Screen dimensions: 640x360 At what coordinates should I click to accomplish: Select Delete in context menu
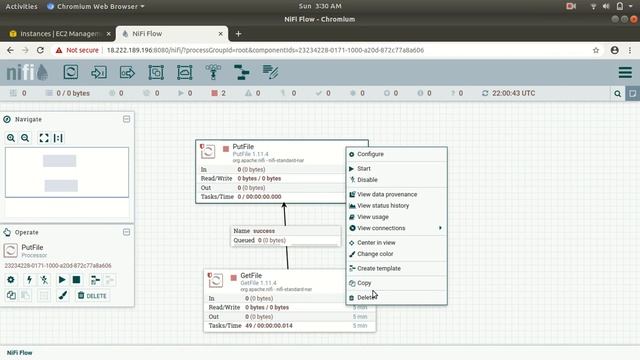point(396,298)
